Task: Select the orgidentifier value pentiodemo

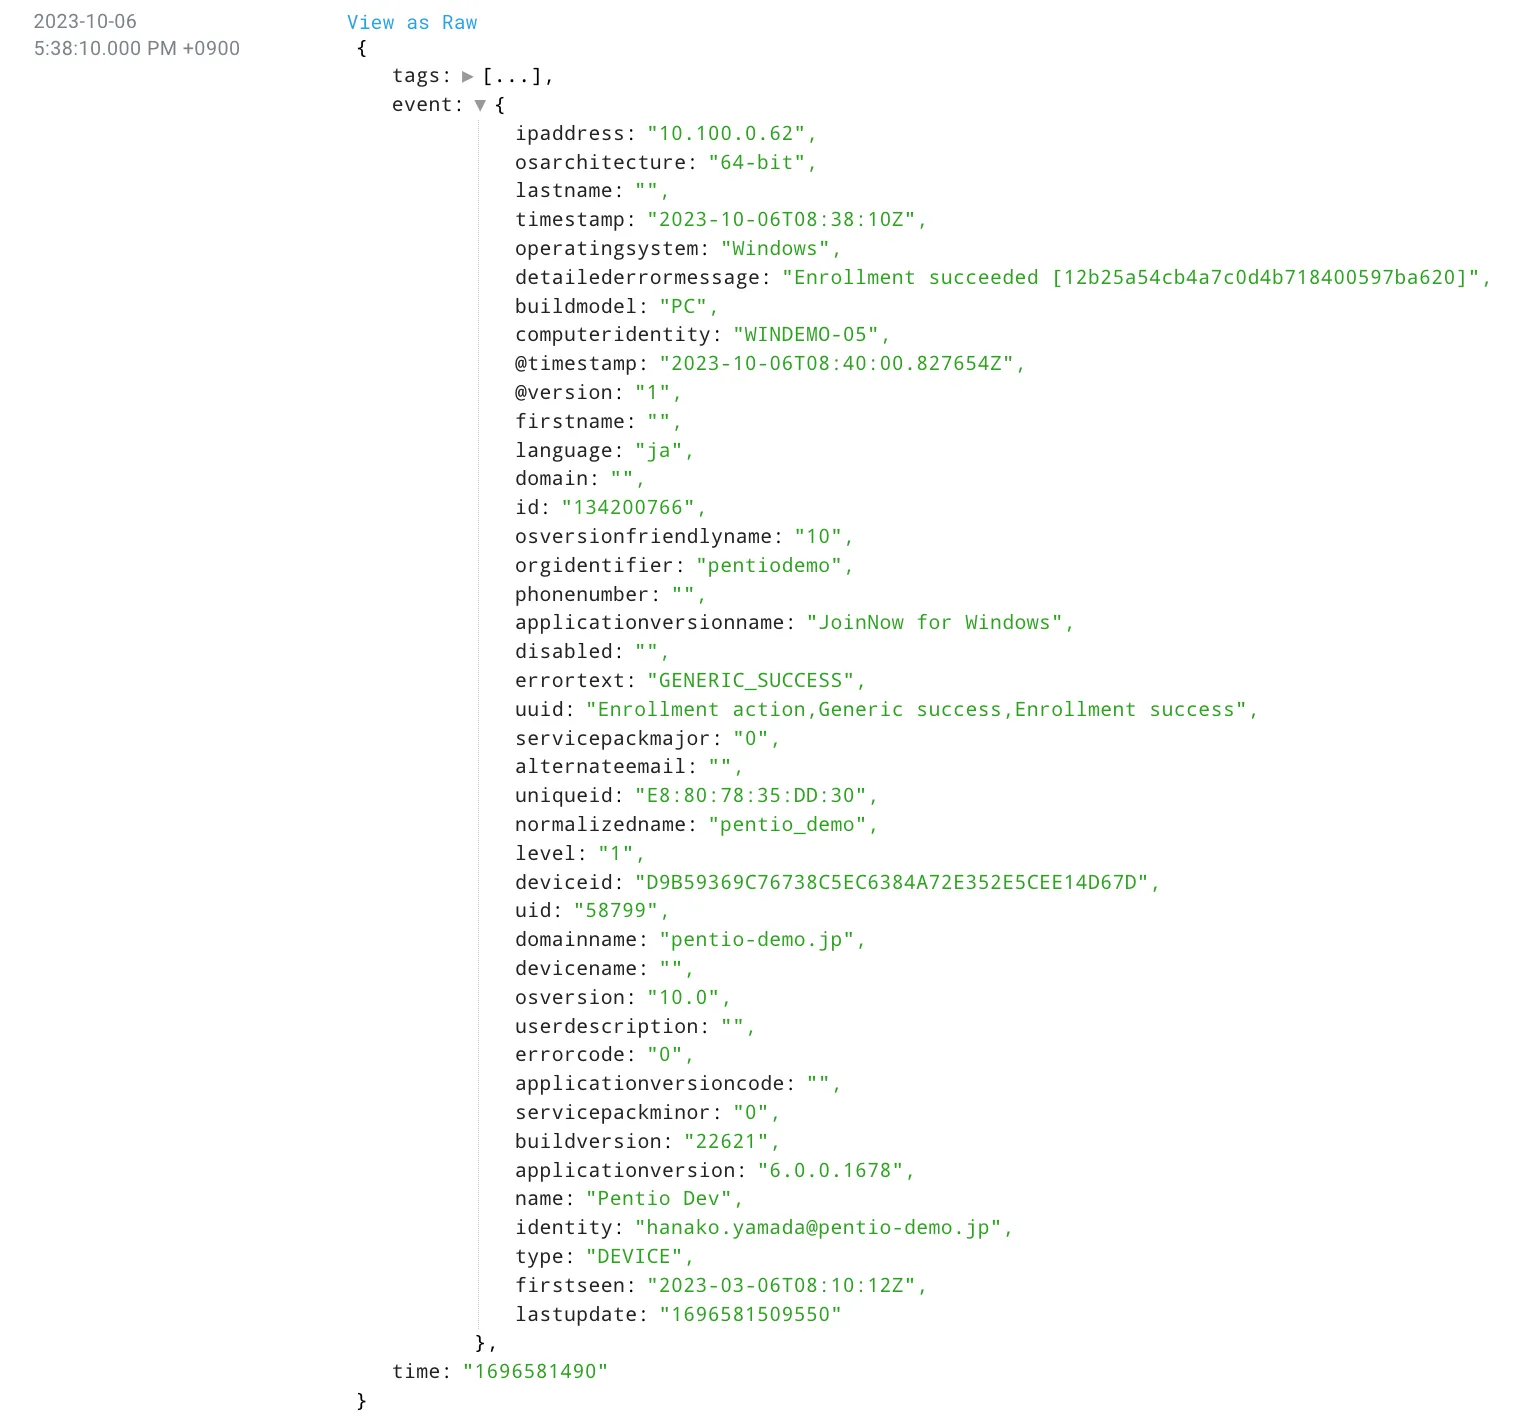Action: pos(774,566)
